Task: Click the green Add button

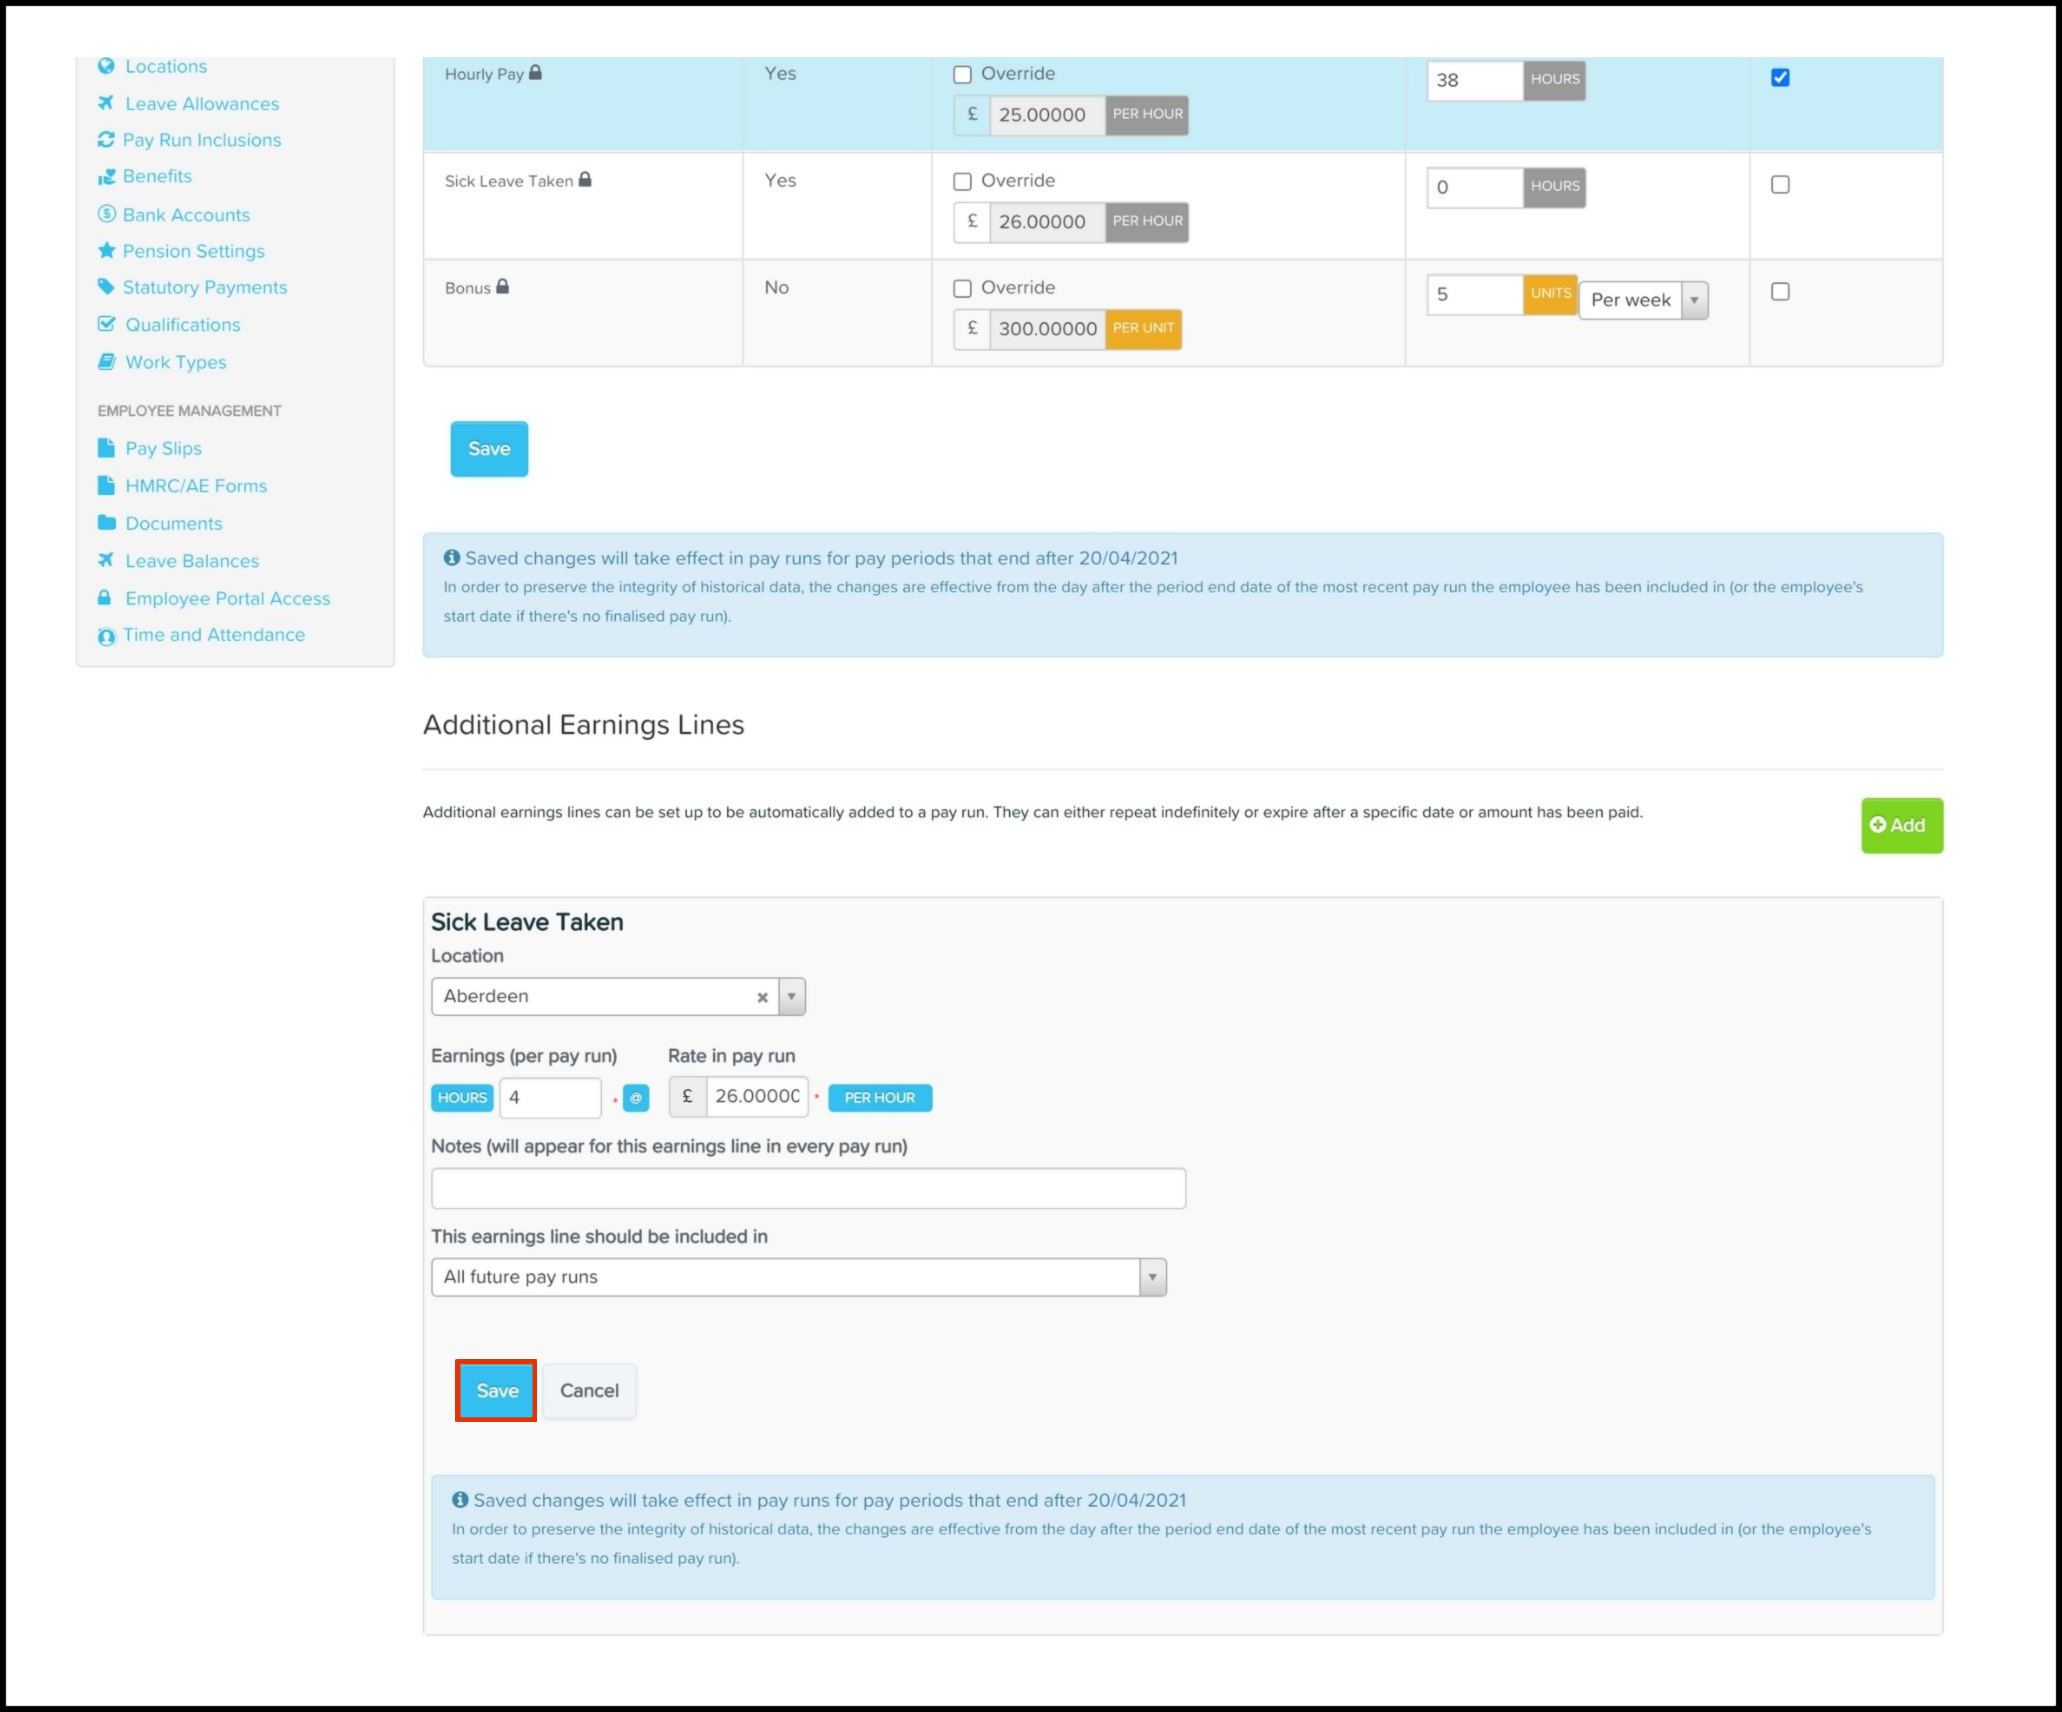Action: click(x=1901, y=825)
